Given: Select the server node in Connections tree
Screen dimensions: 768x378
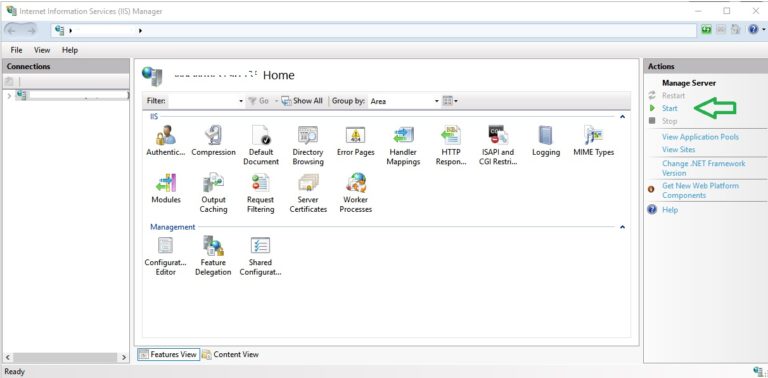Looking at the screenshot, I should (72, 95).
